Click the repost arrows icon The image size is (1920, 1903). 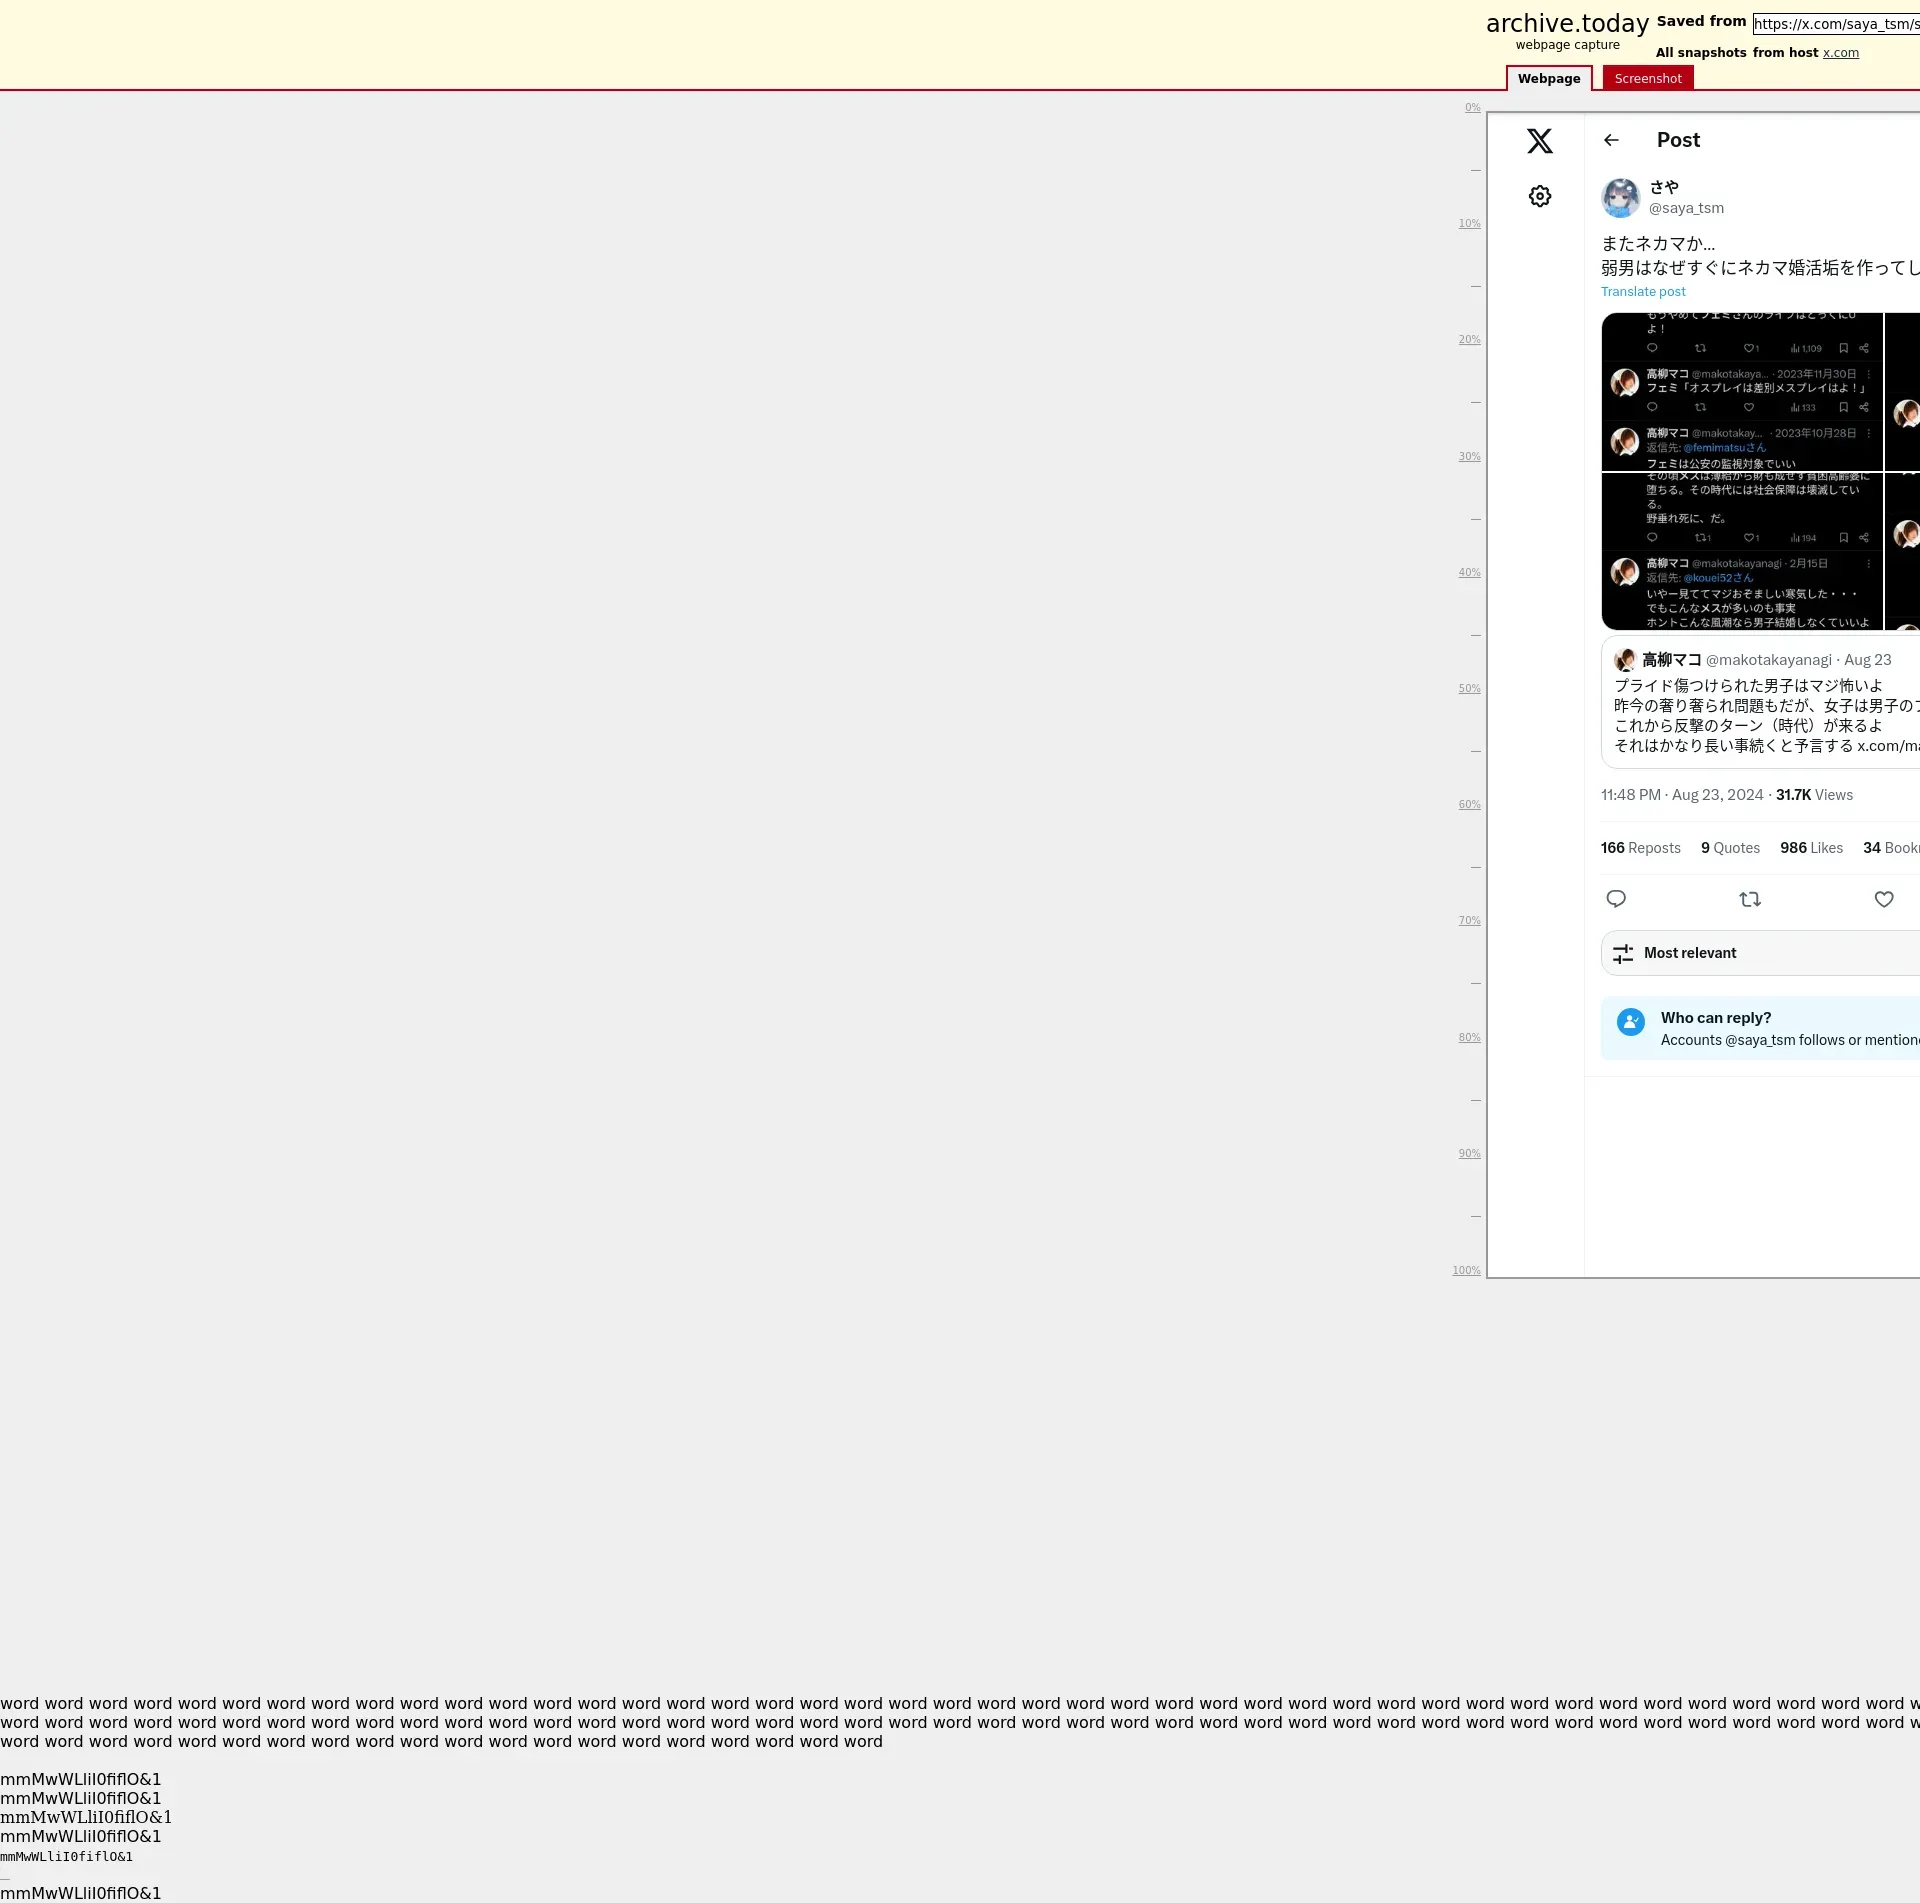pos(1749,899)
